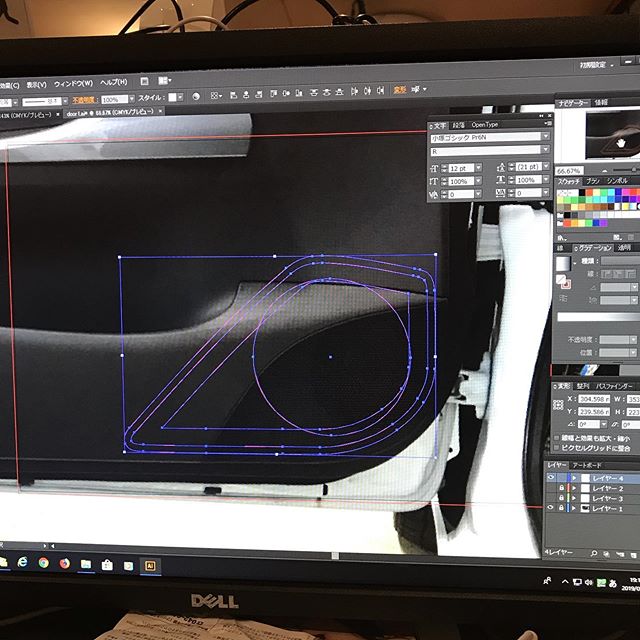Open the スタイル graphic style dropdown
Image resolution: width=640 pixels, height=640 pixels.
pyautogui.click(x=180, y=97)
